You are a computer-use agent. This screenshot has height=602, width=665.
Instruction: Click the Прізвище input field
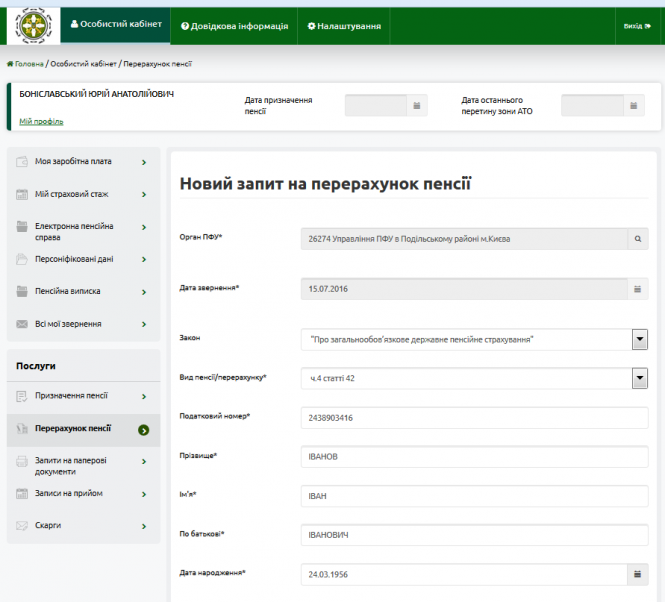[474, 456]
